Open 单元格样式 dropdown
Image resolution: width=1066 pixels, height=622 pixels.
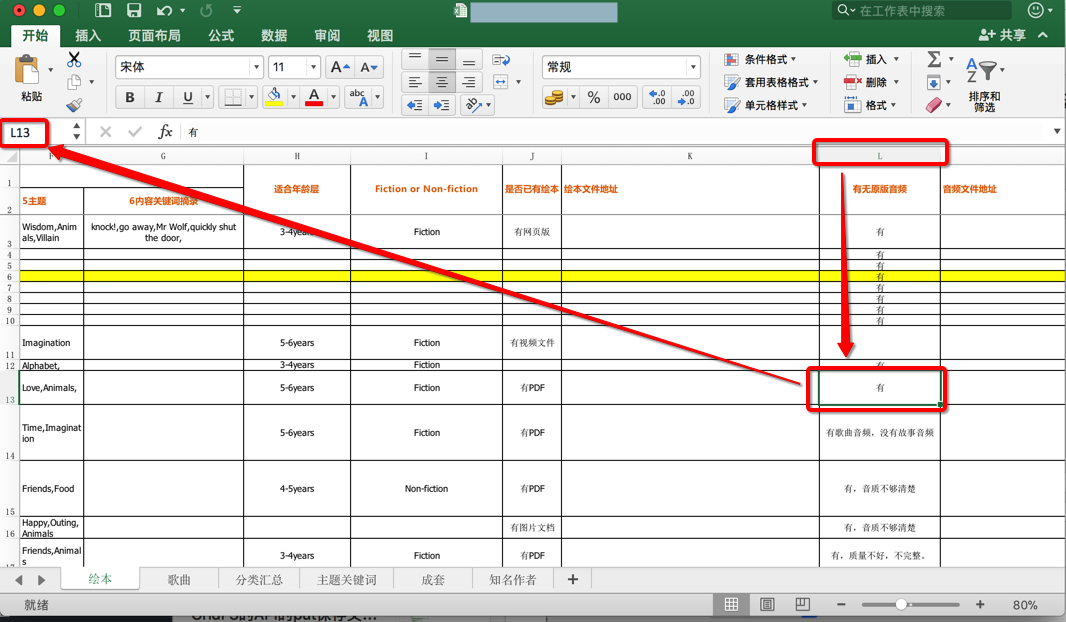766,105
